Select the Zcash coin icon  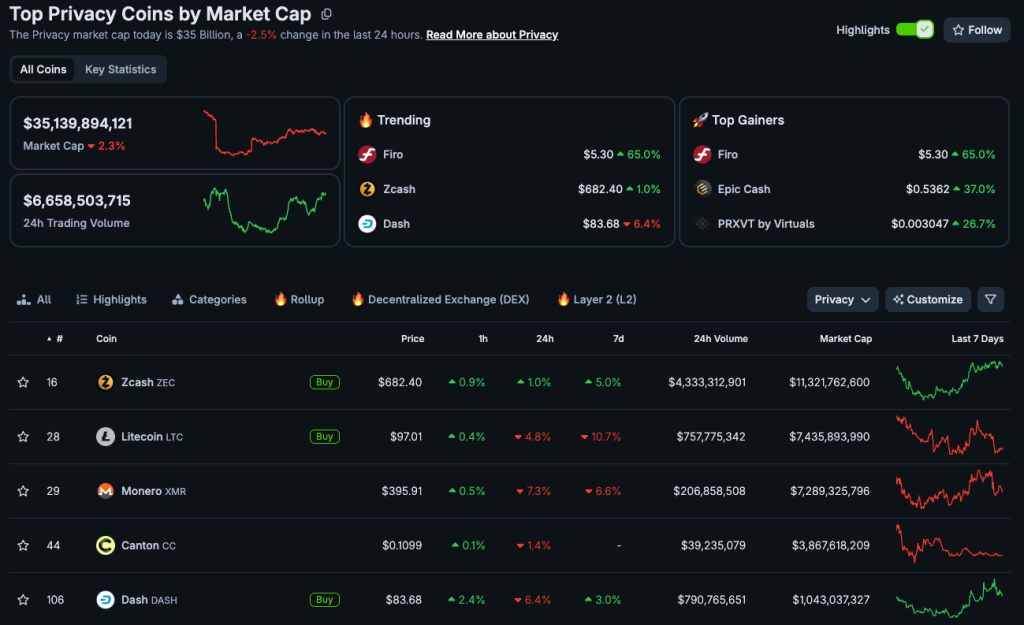click(104, 382)
